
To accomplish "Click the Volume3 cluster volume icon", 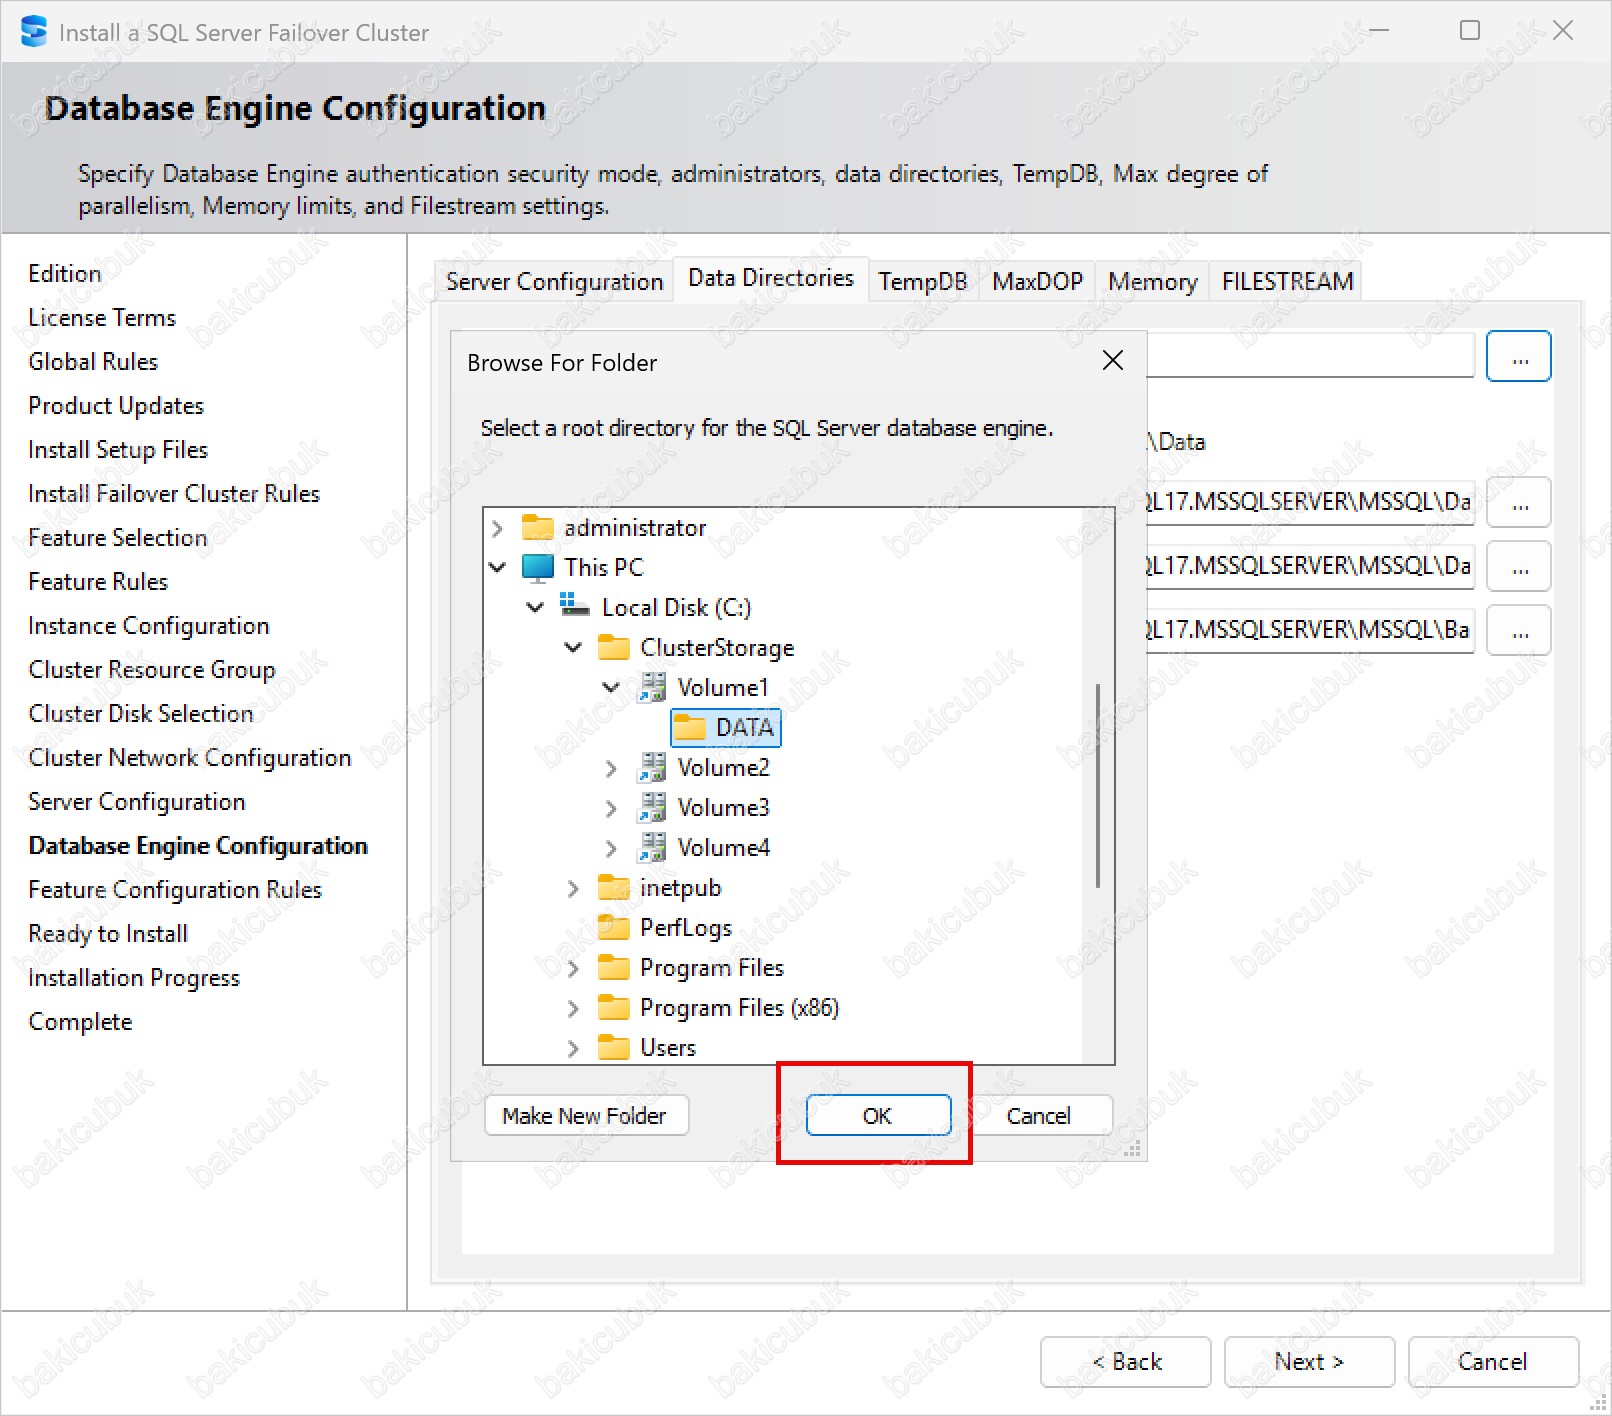I will coord(652,808).
